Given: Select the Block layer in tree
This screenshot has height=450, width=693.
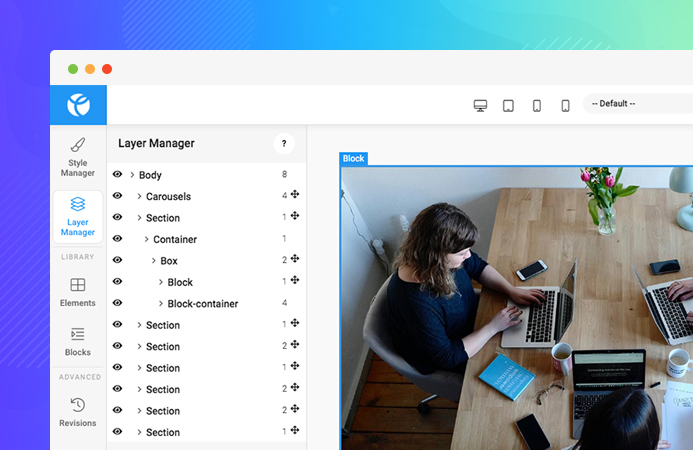Looking at the screenshot, I should [180, 282].
